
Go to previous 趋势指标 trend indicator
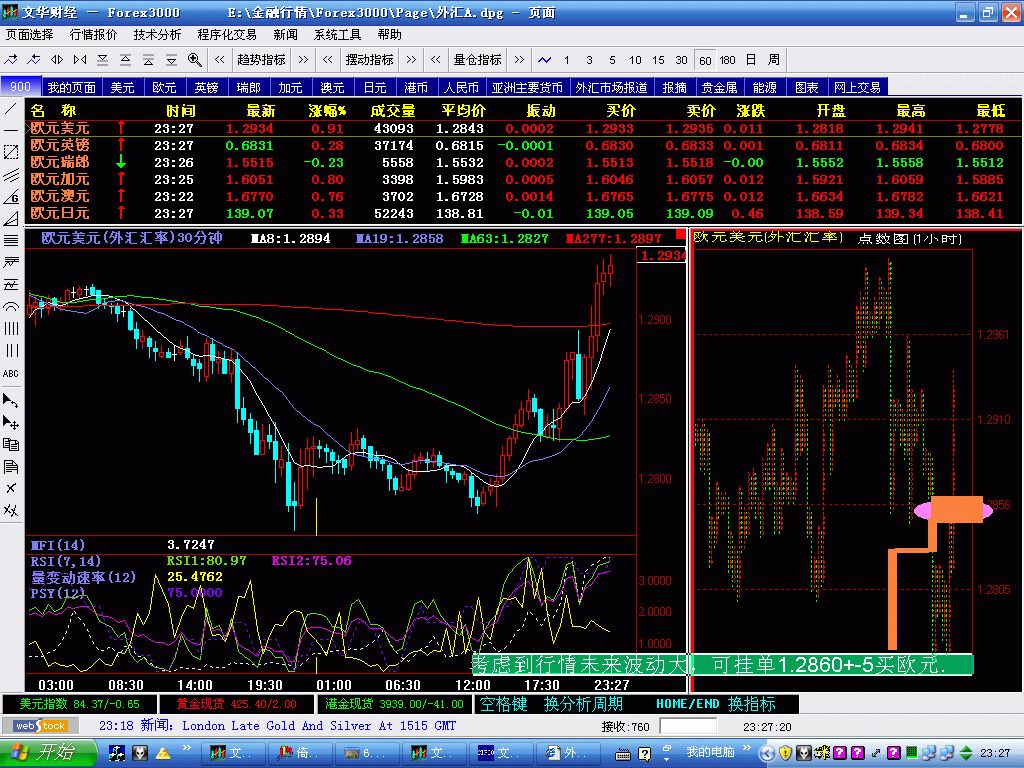220,60
